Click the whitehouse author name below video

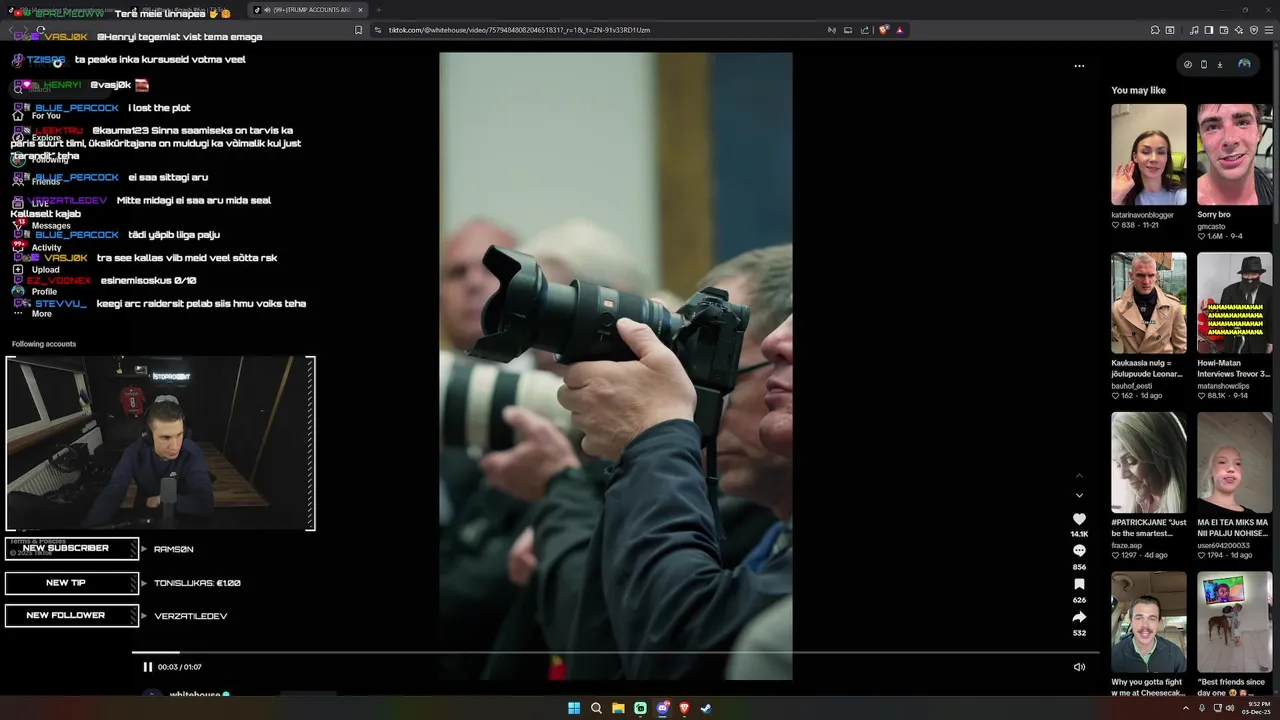coord(194,695)
